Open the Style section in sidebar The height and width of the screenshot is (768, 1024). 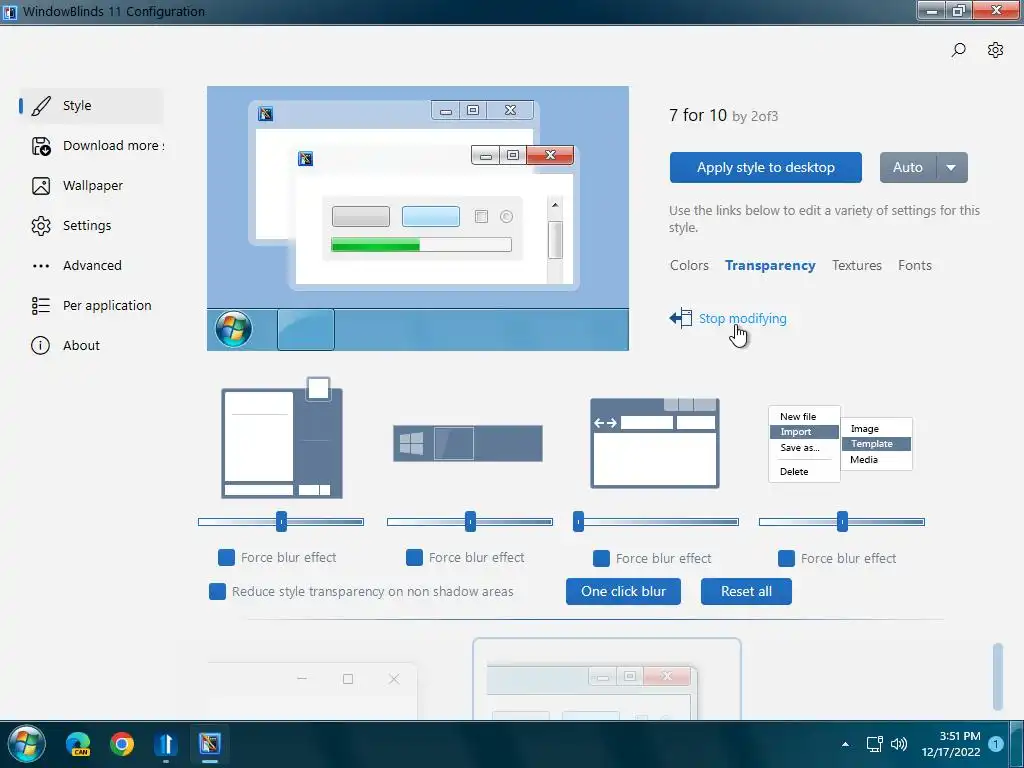coord(91,106)
